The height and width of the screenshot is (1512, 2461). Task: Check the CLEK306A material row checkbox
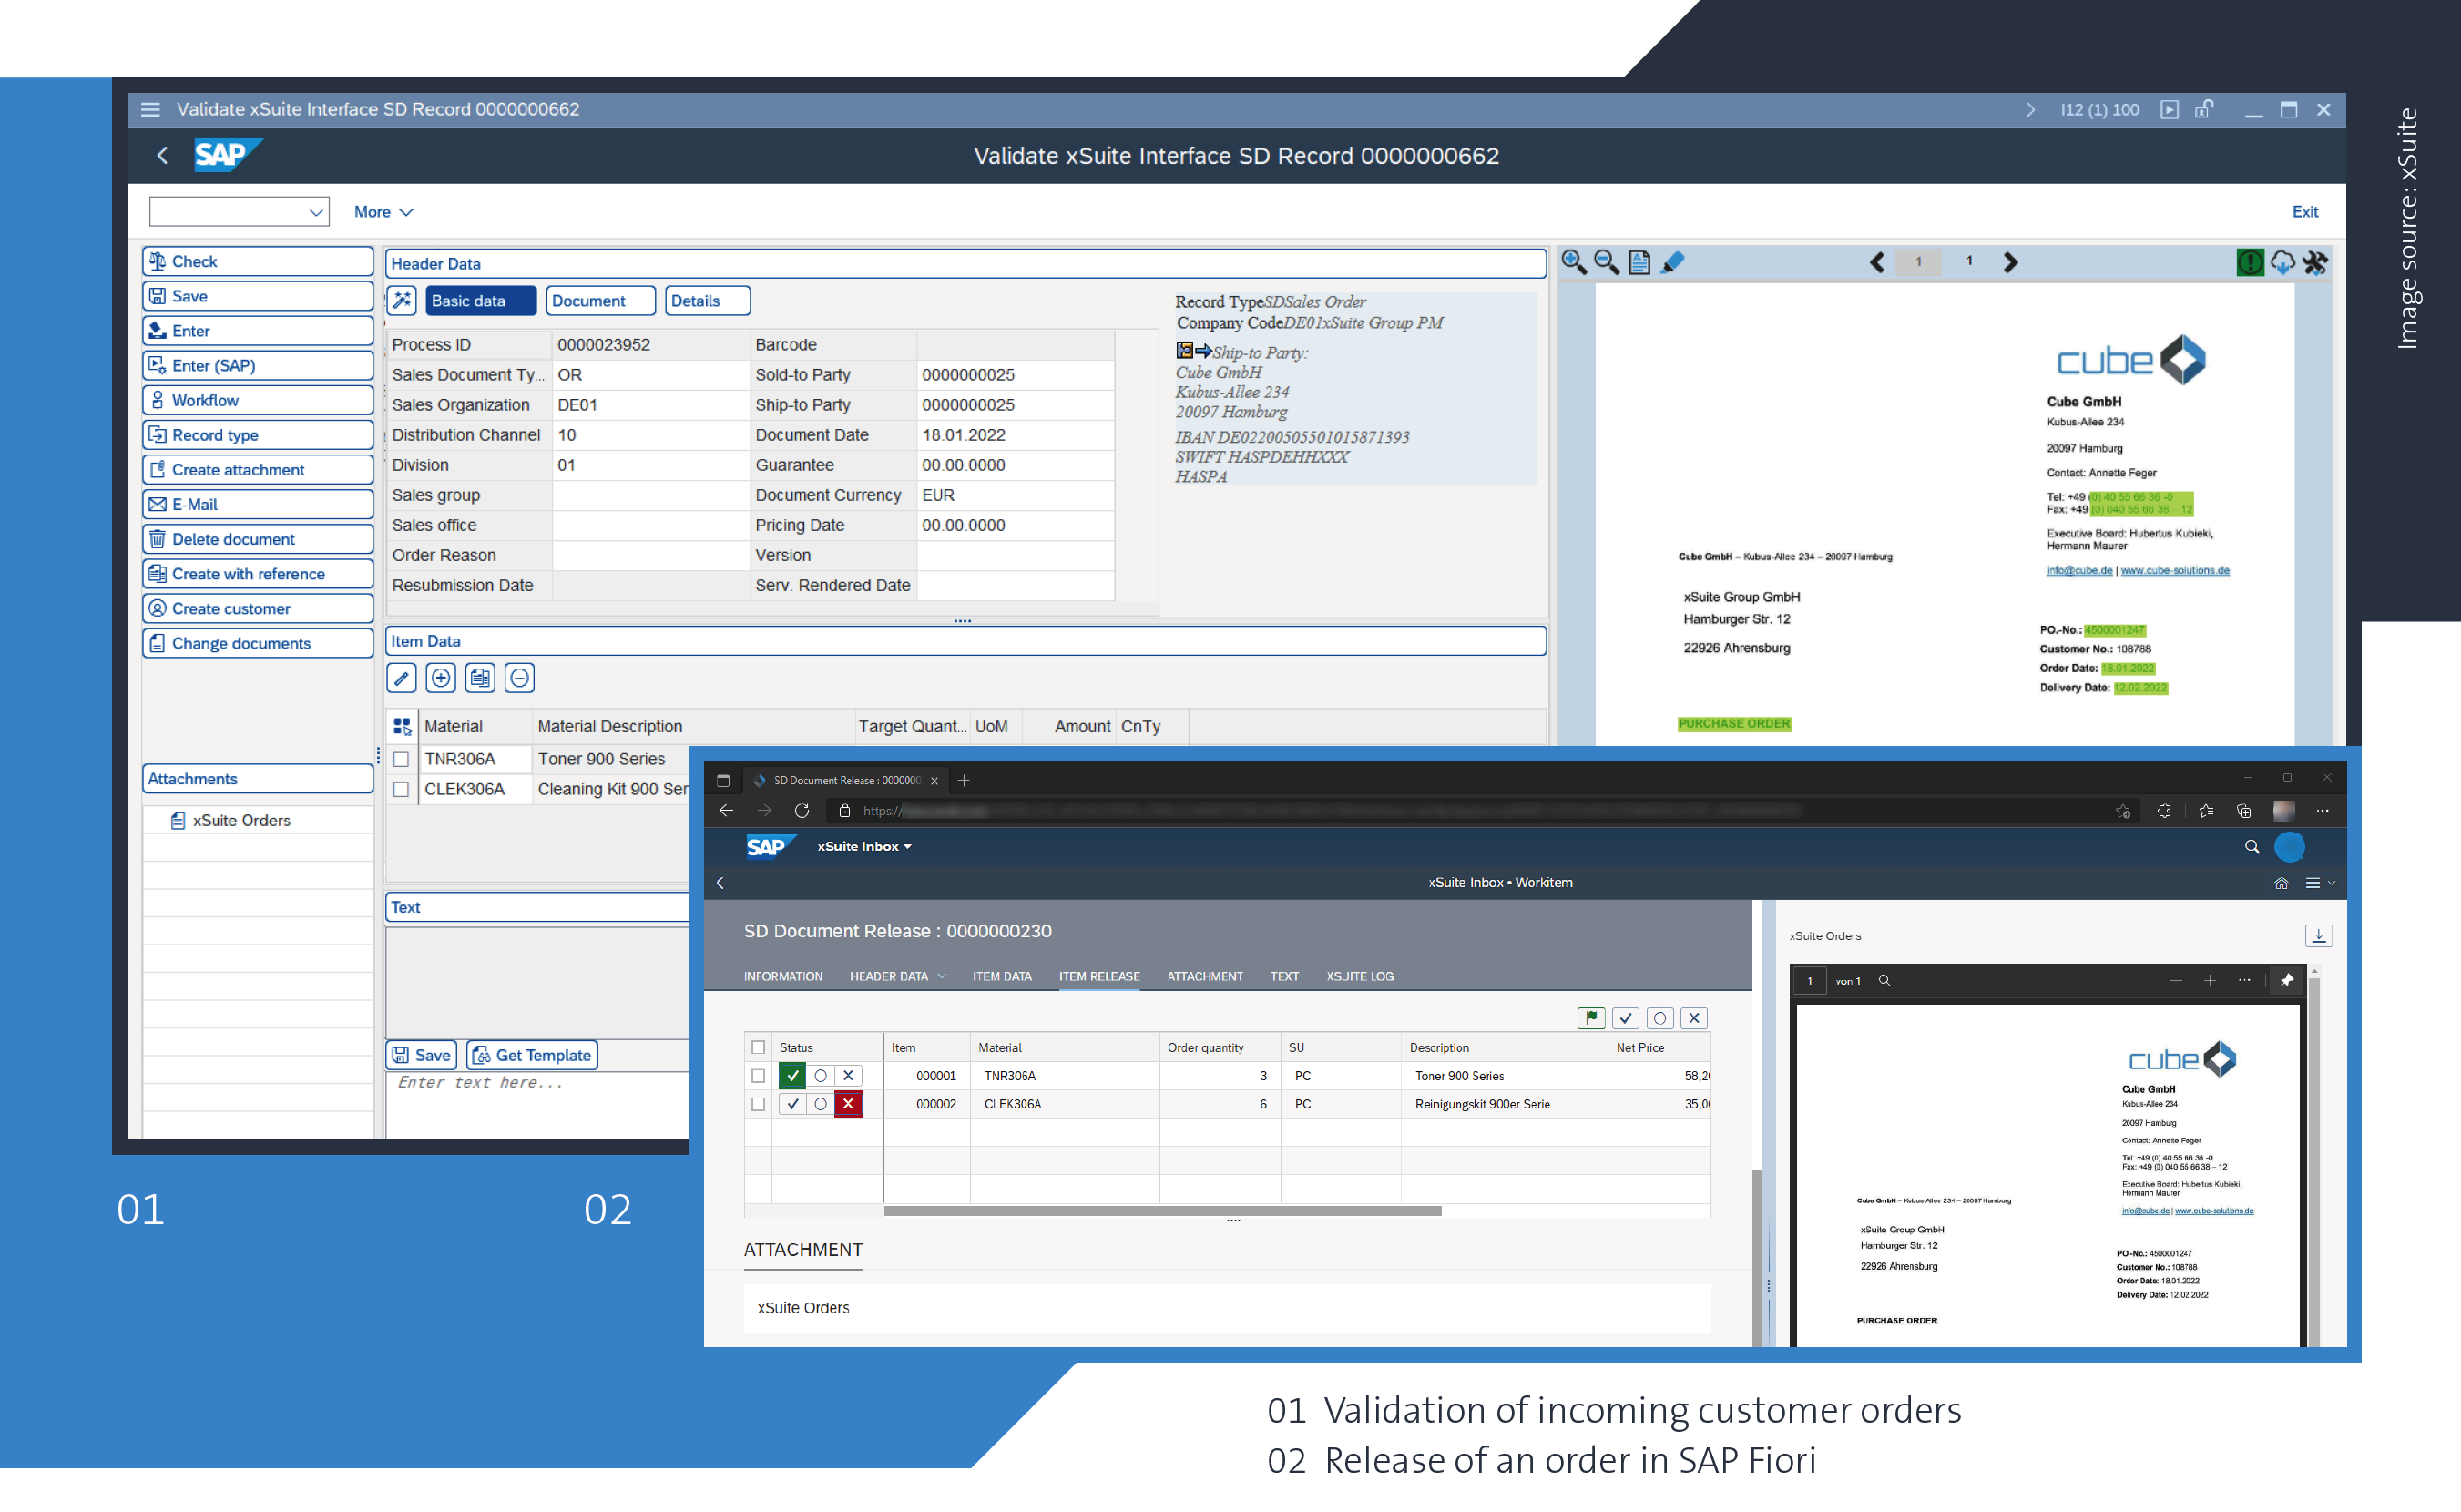401,789
